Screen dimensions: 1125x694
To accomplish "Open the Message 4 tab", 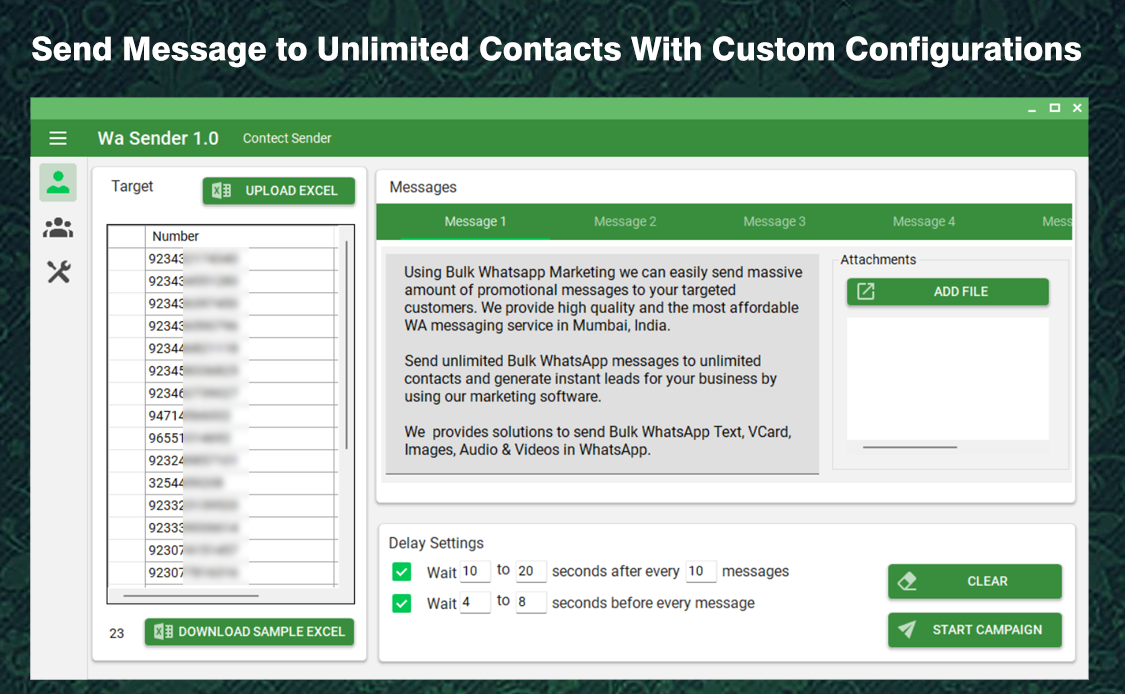I will [x=923, y=221].
